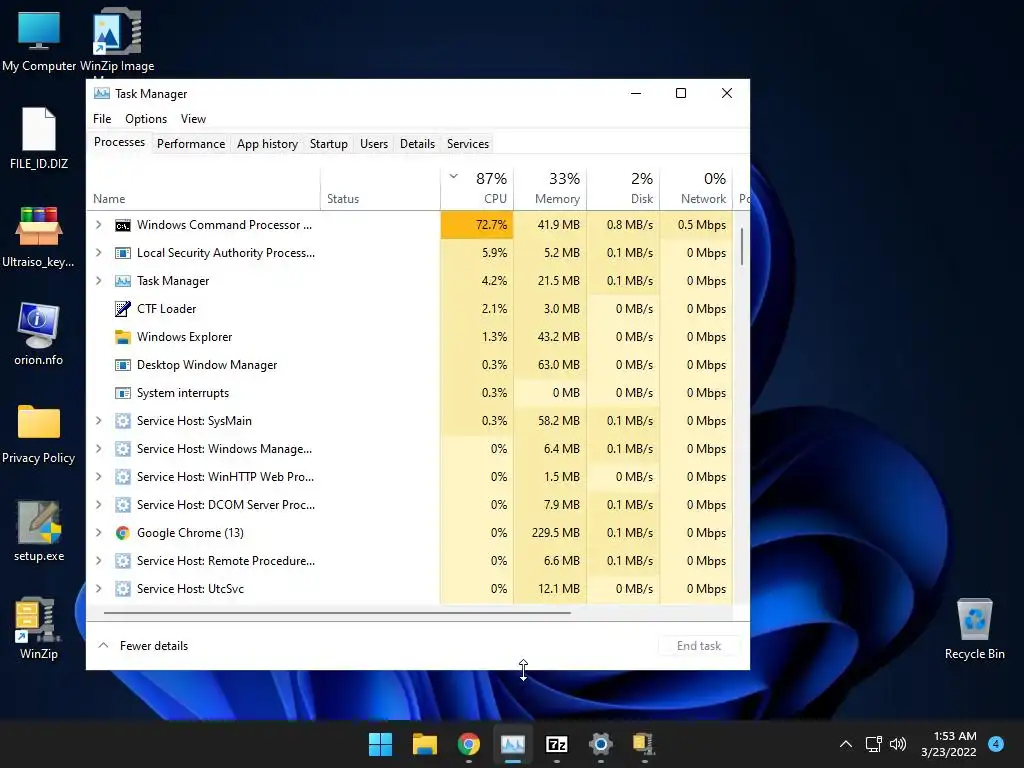The width and height of the screenshot is (1024, 768).
Task: Click the Google Chrome process icon
Action: pos(123,533)
